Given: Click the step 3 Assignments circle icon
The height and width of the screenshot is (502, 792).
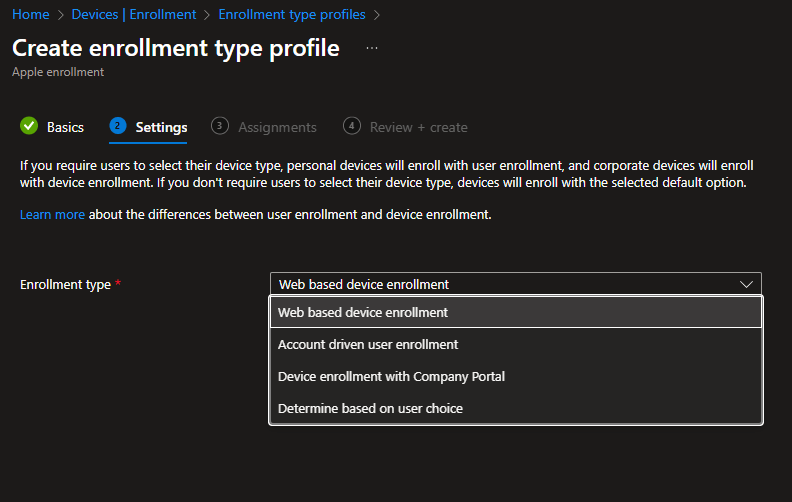Looking at the screenshot, I should [x=220, y=126].
